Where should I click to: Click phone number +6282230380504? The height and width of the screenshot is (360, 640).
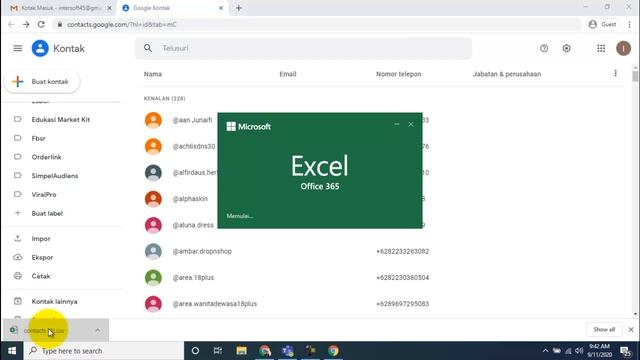coord(402,278)
